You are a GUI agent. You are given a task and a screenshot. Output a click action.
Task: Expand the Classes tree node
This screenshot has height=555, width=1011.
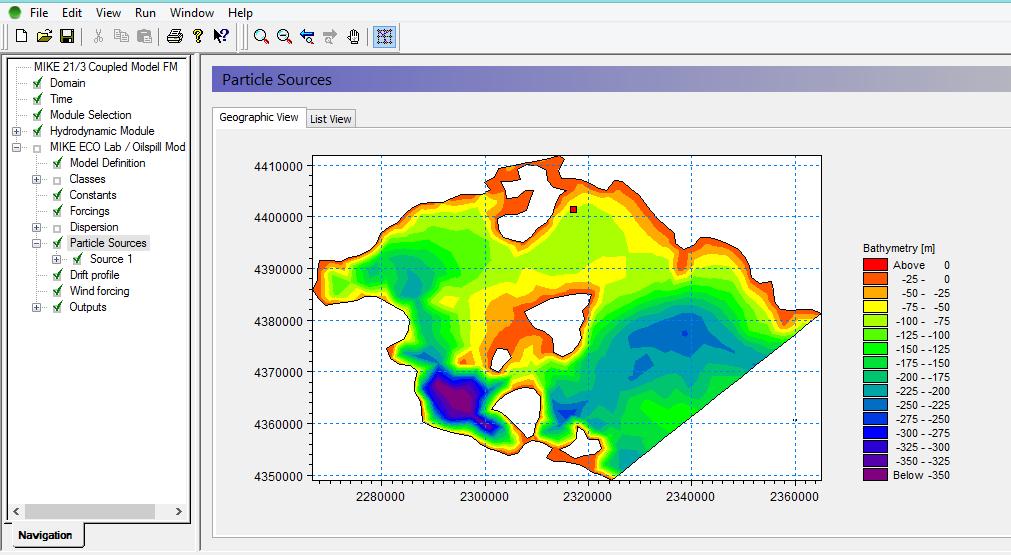point(36,180)
